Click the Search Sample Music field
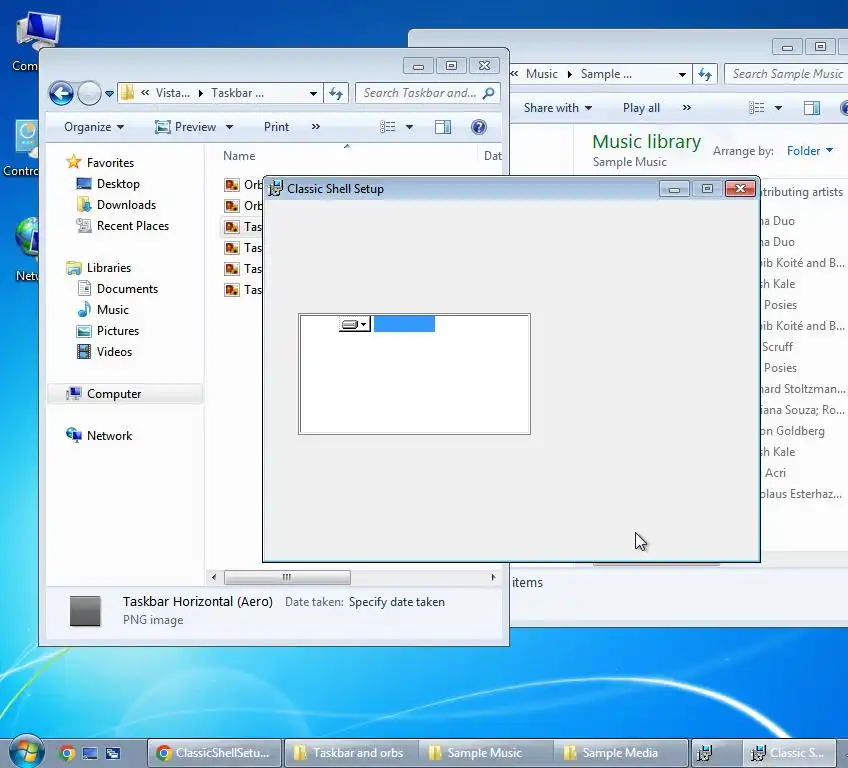Image resolution: width=848 pixels, height=768 pixels. 787,74
